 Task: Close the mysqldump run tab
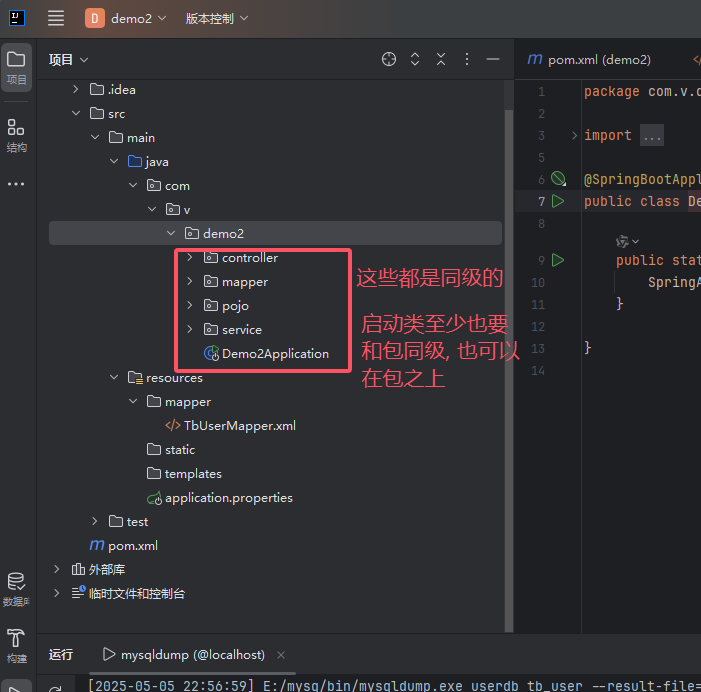[x=281, y=655]
